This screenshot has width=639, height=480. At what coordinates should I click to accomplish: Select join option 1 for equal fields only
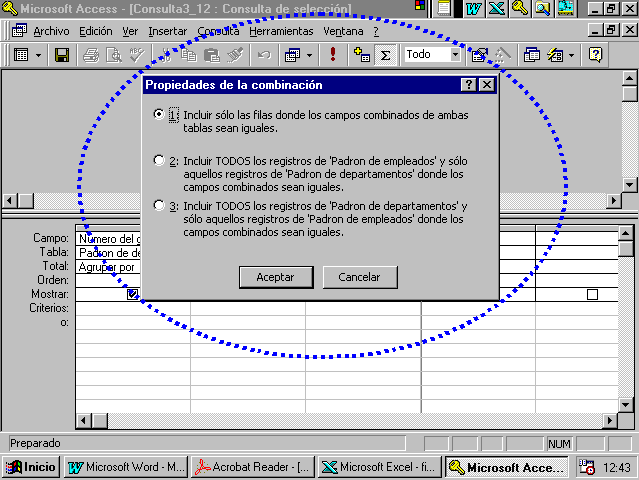(159, 115)
